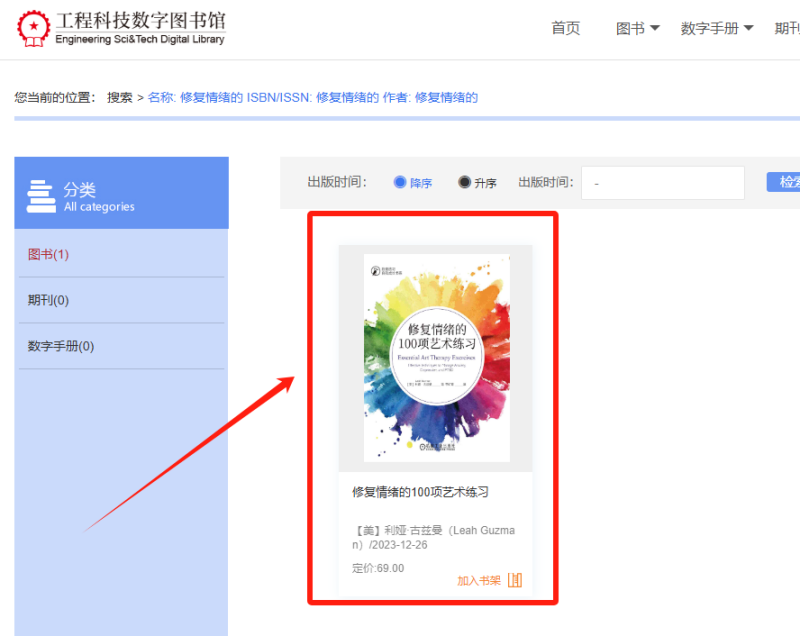Click the 搜索 breadcrumb link

click(x=120, y=97)
